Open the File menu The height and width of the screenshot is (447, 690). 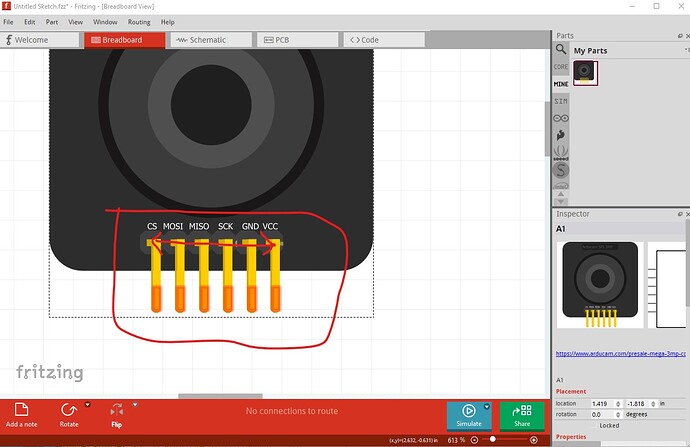(x=8, y=22)
